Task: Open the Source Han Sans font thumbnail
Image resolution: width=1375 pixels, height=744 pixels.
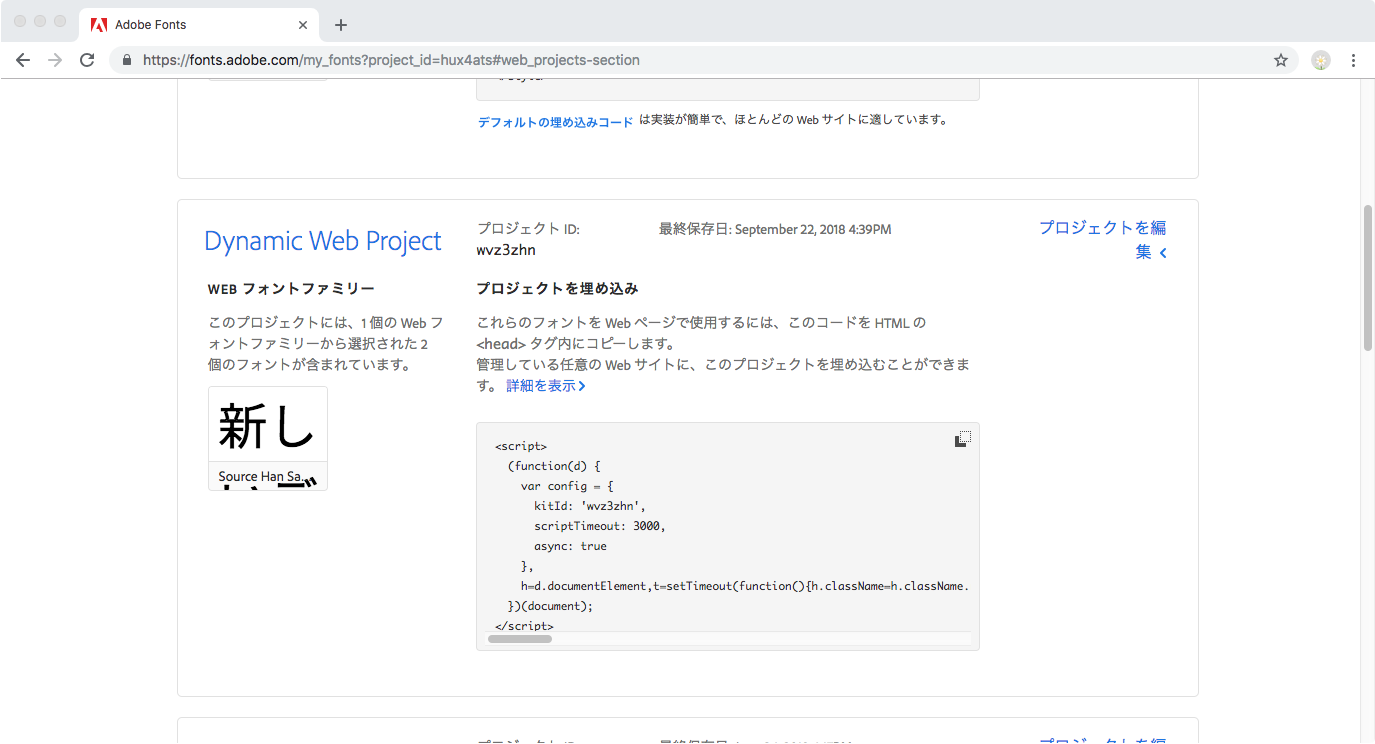Action: point(268,438)
